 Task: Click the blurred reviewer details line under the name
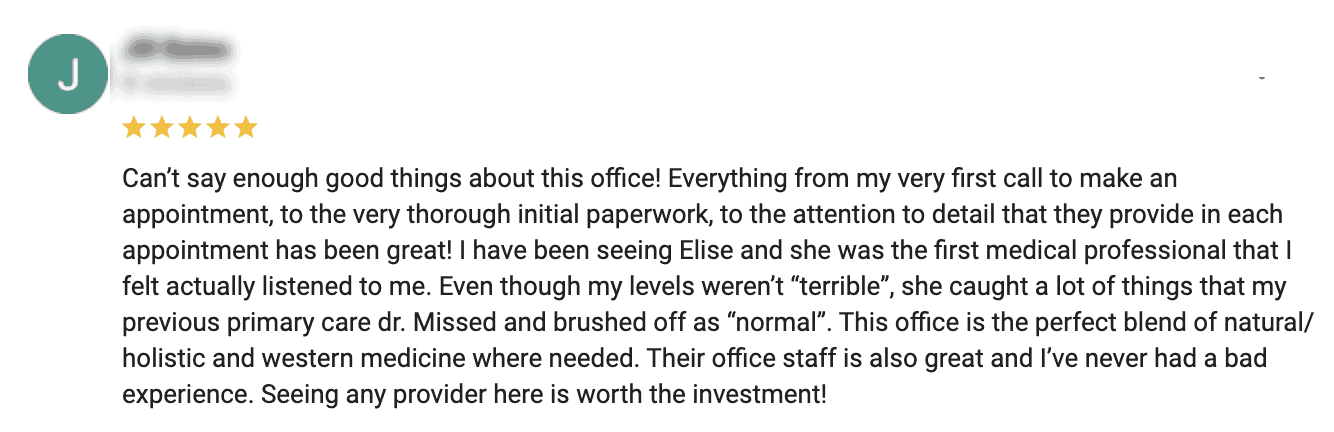tap(178, 84)
